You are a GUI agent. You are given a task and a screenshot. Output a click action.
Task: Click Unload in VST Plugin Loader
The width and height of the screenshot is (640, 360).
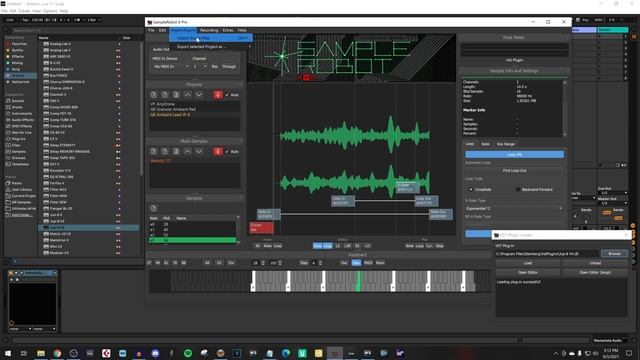[595, 263]
